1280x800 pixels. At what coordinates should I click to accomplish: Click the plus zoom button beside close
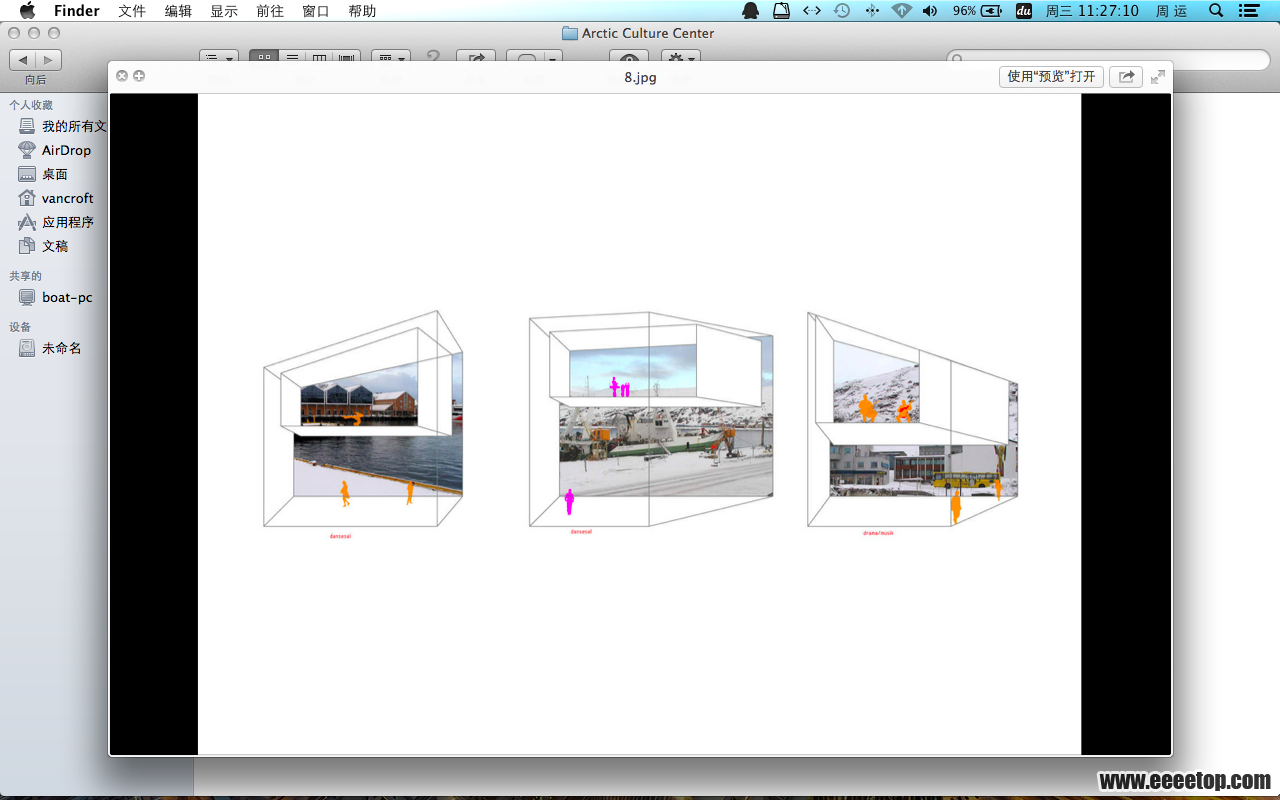click(x=139, y=76)
